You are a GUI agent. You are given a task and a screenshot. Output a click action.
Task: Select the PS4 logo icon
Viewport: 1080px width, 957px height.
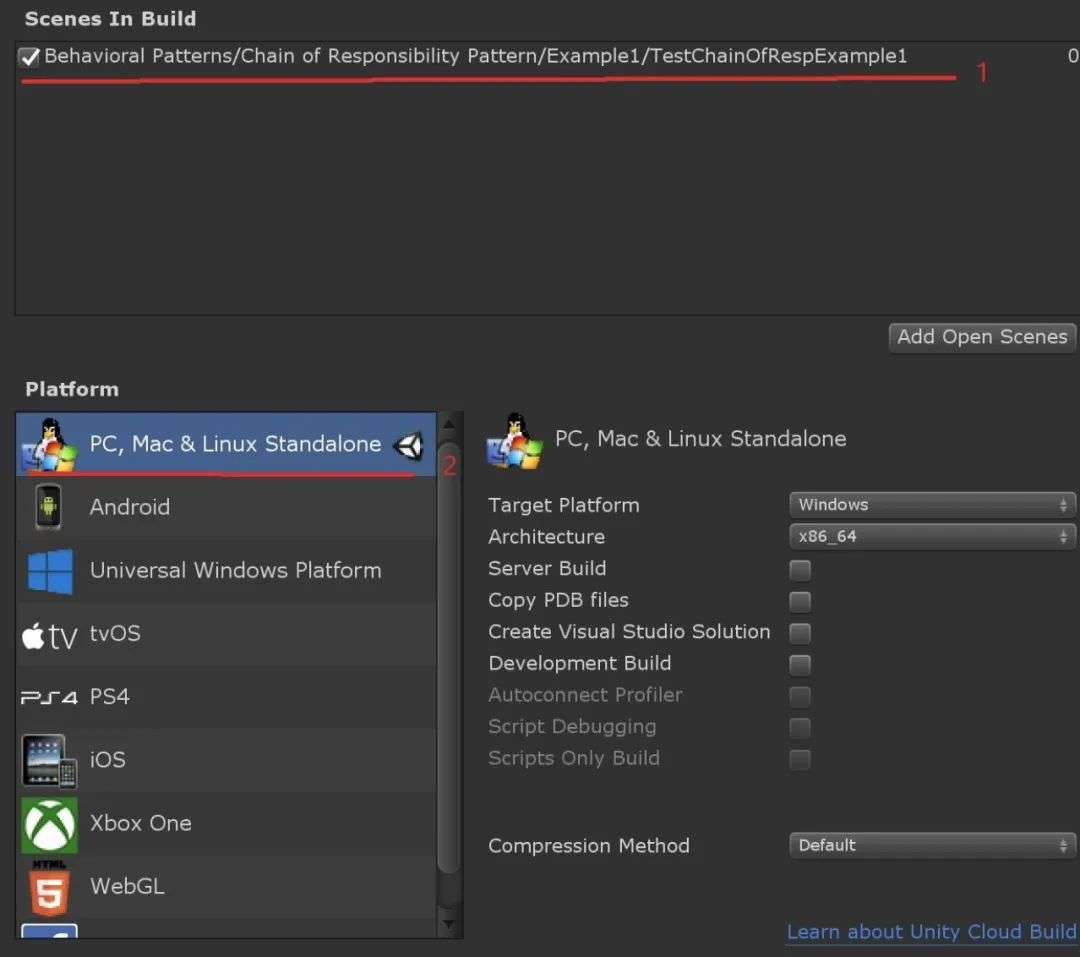[49, 697]
